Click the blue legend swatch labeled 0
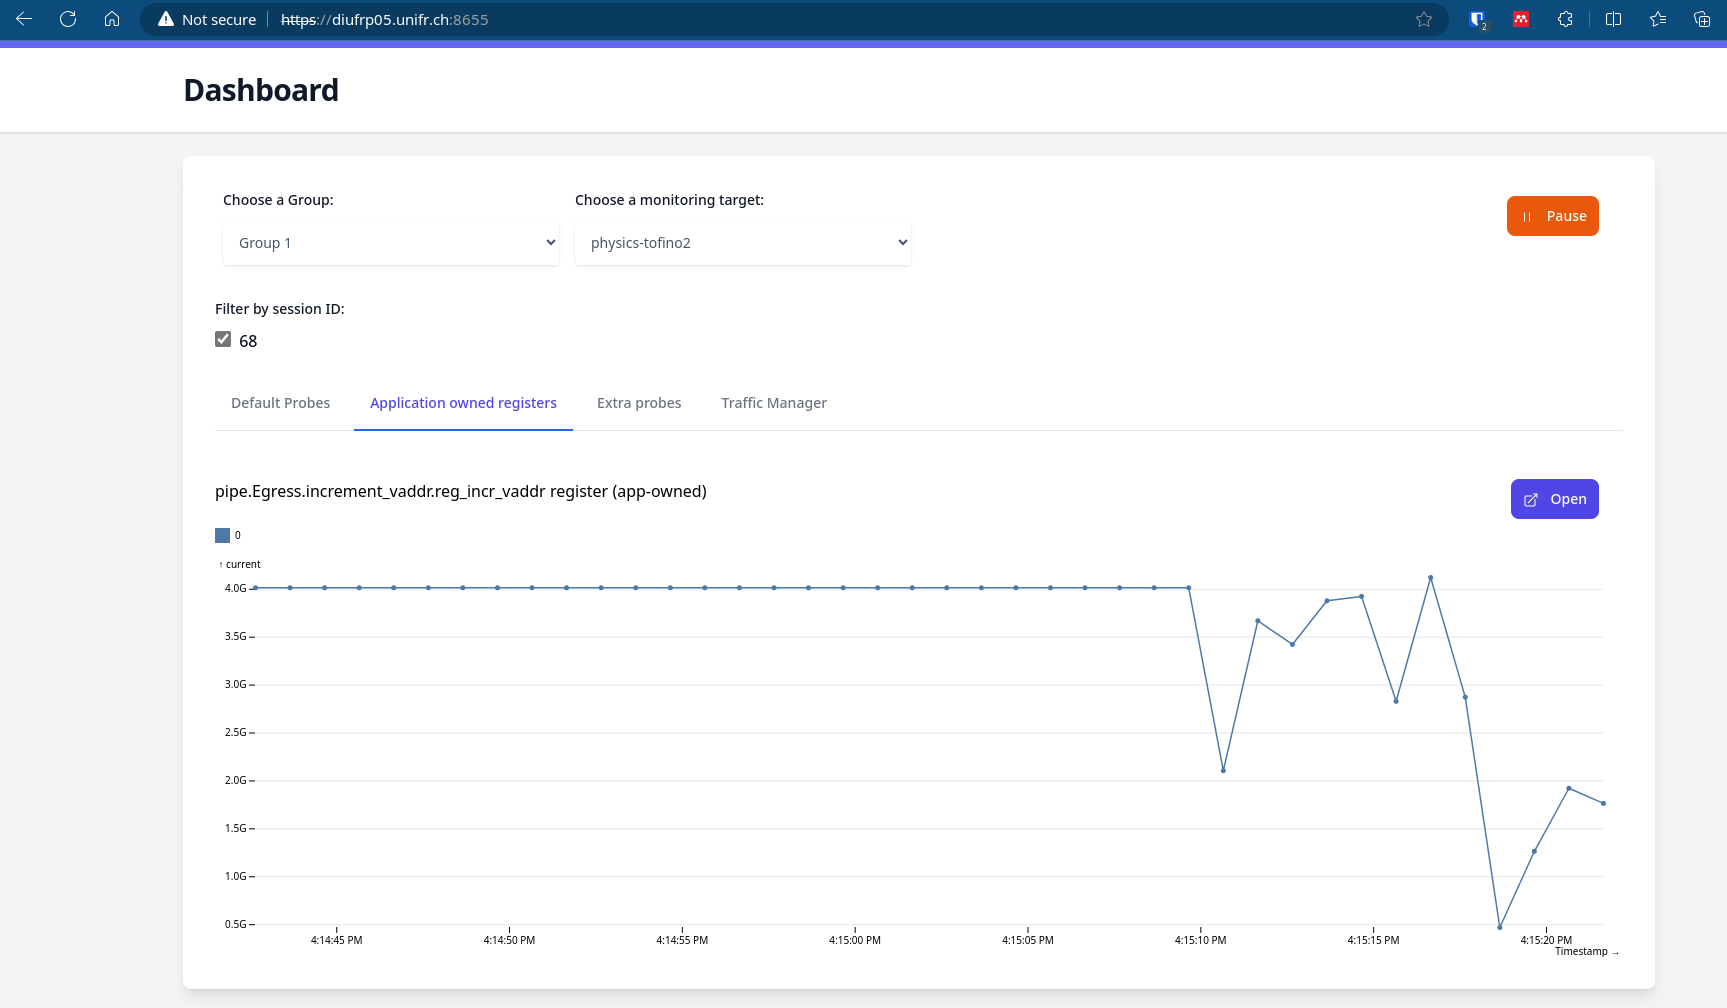The image size is (1727, 1008). 222,535
